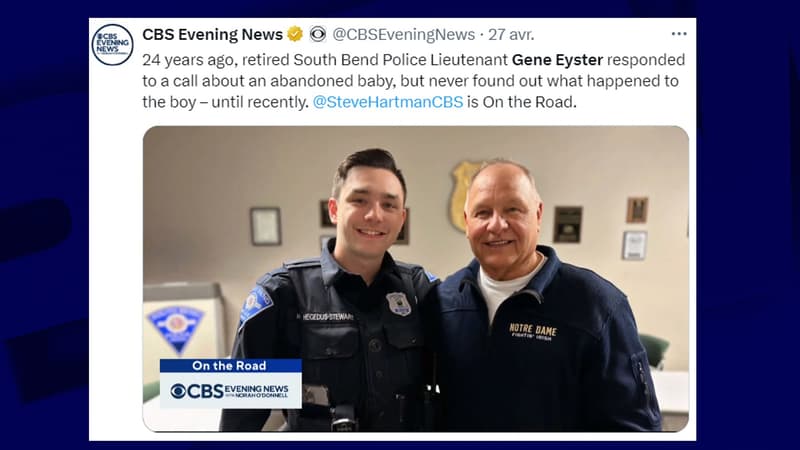Click the officer's silver chest badge
This screenshot has width=800, height=450.
coord(399,304)
